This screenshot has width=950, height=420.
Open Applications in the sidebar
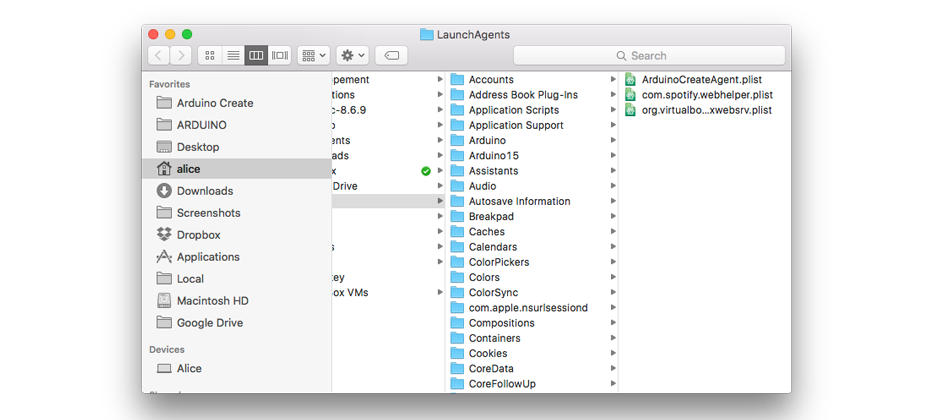236,256
